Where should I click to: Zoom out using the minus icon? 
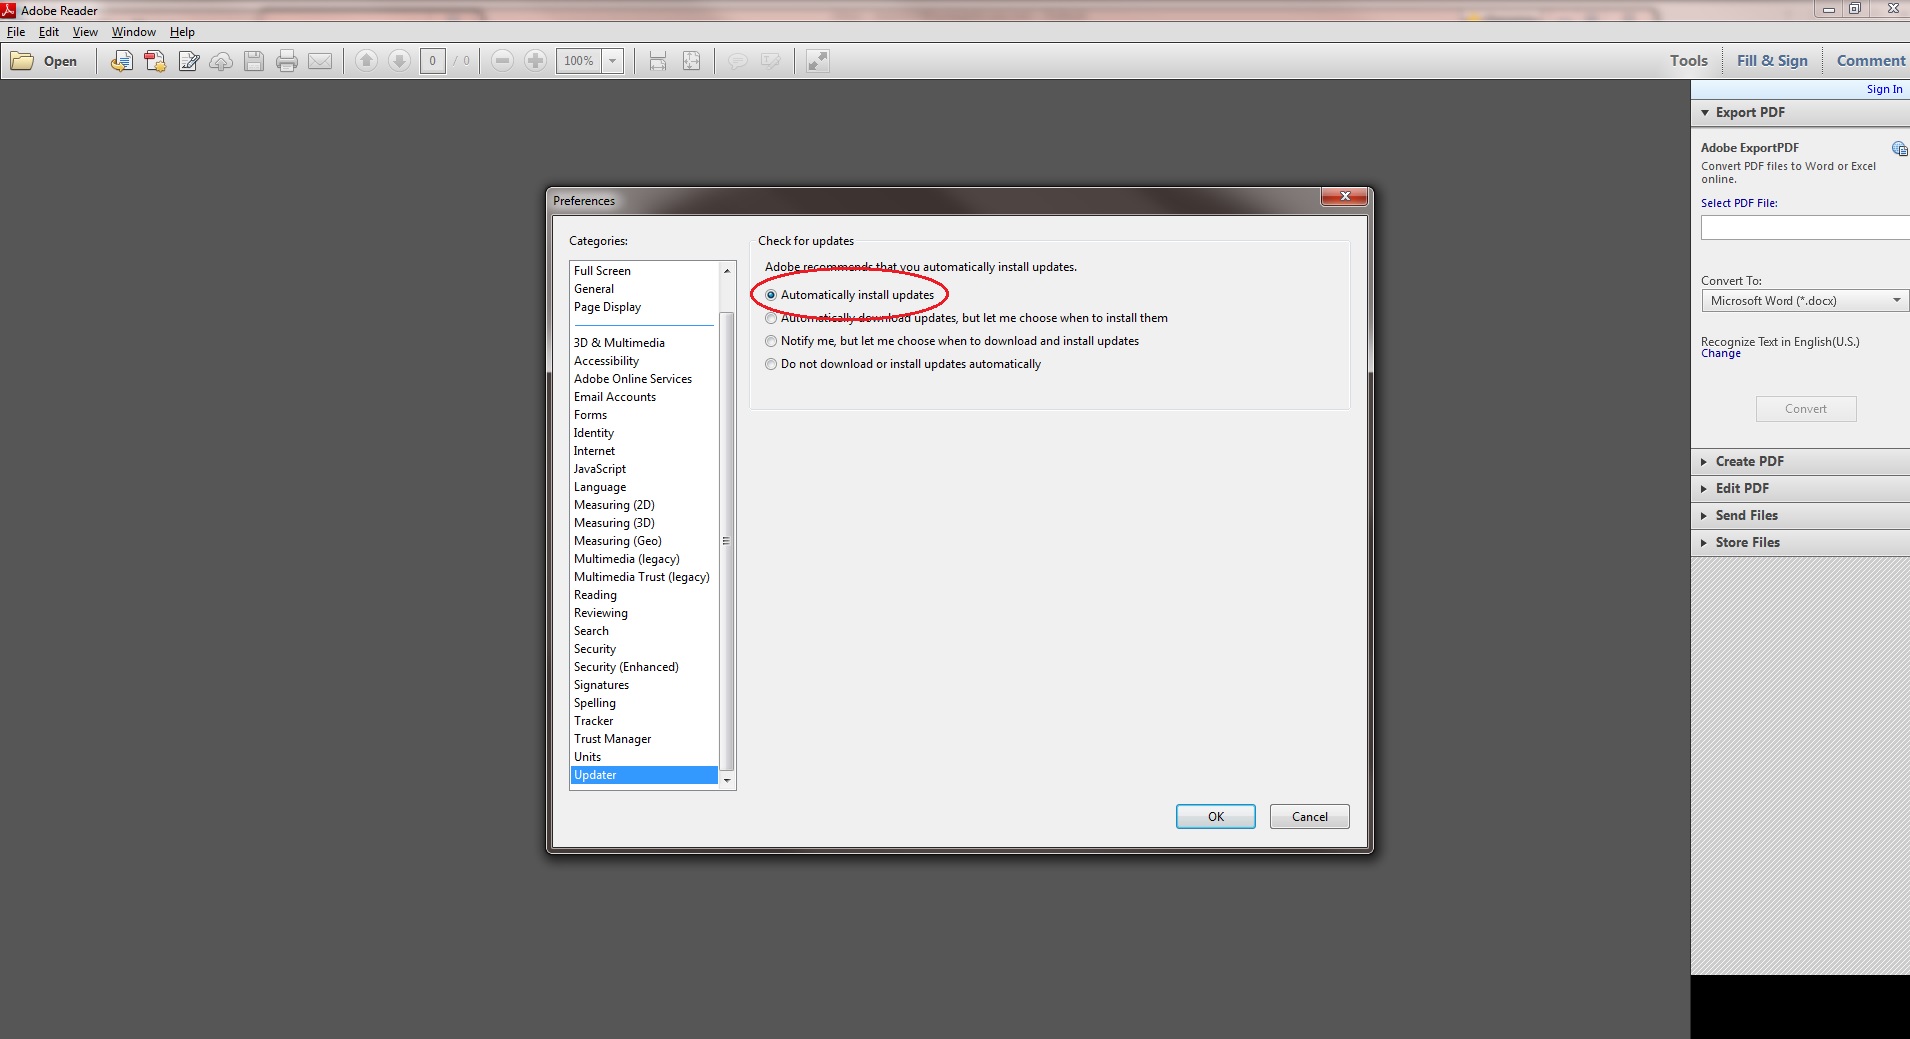[503, 61]
